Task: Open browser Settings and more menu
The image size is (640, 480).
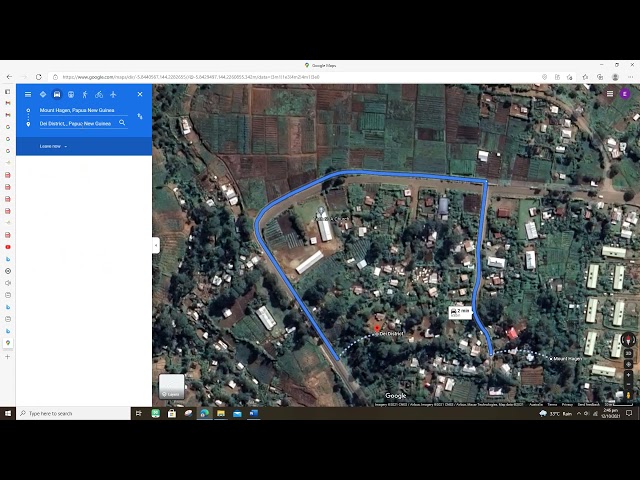Action: 631,77
